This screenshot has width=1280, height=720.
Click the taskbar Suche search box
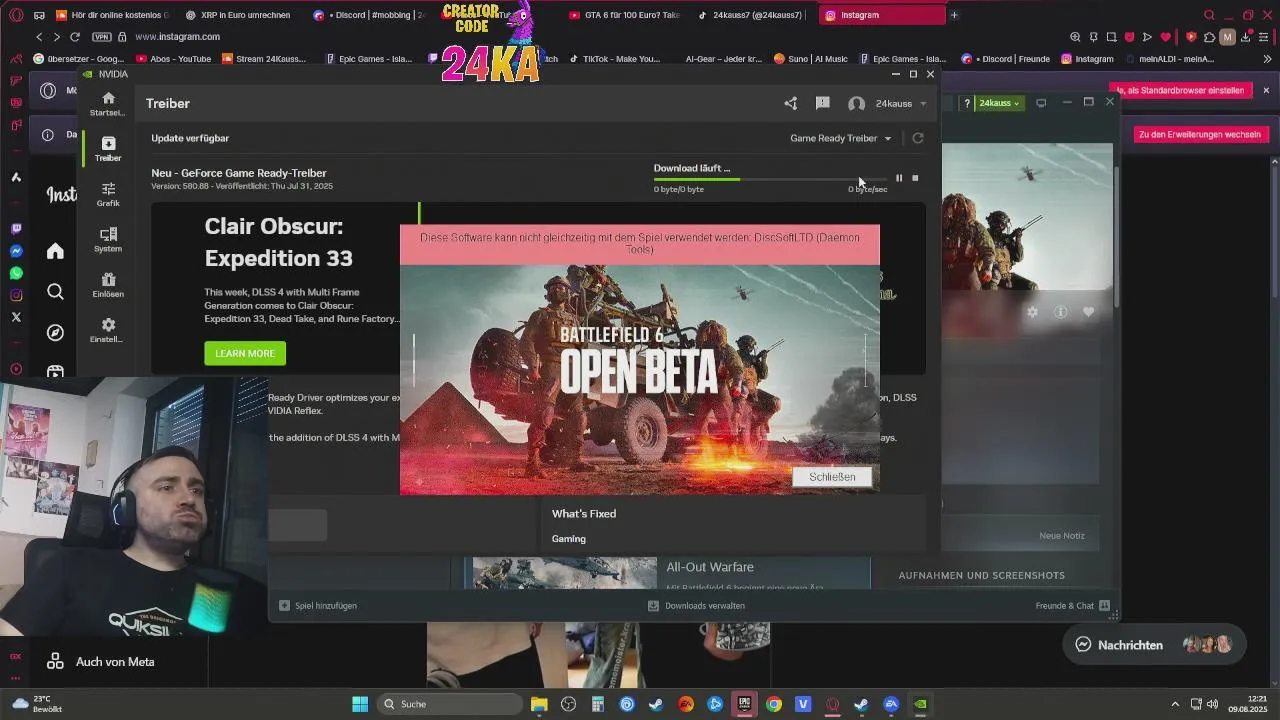tap(450, 704)
